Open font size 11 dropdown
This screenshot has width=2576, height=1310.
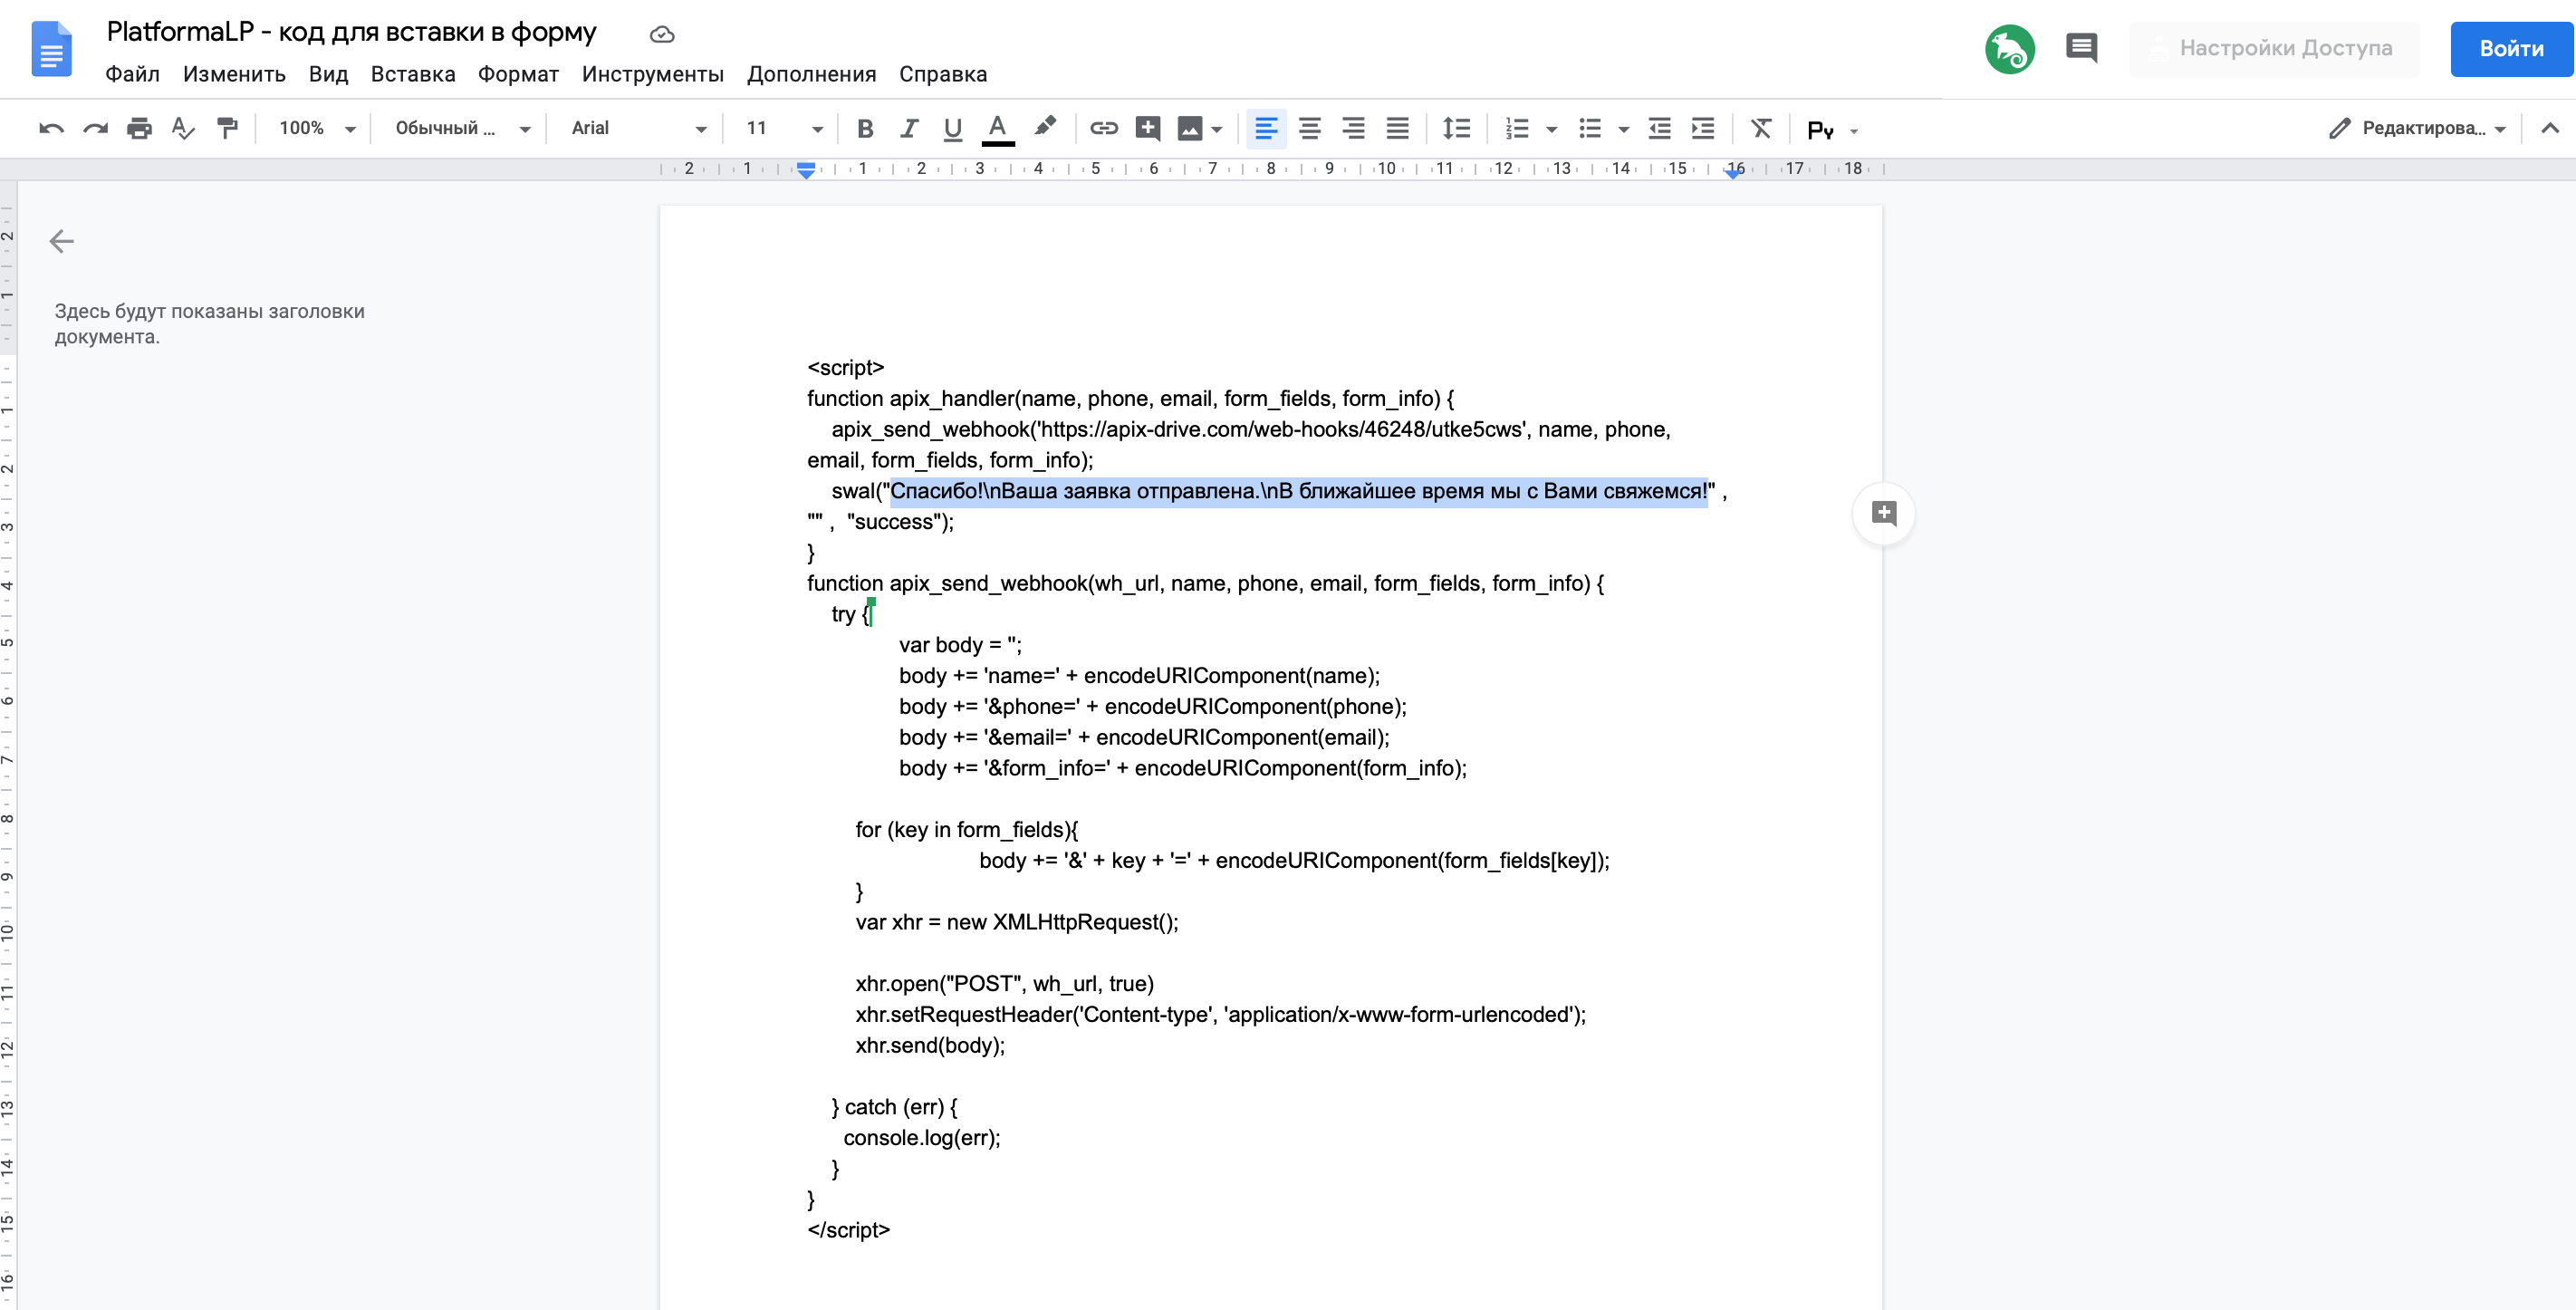[784, 128]
